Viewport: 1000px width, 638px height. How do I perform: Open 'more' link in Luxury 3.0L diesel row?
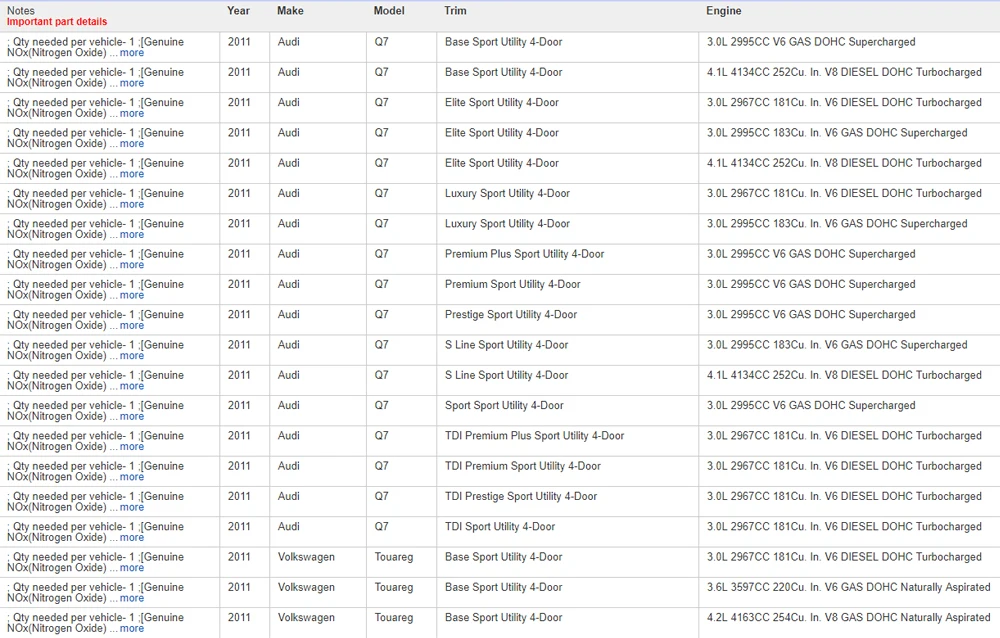point(131,204)
